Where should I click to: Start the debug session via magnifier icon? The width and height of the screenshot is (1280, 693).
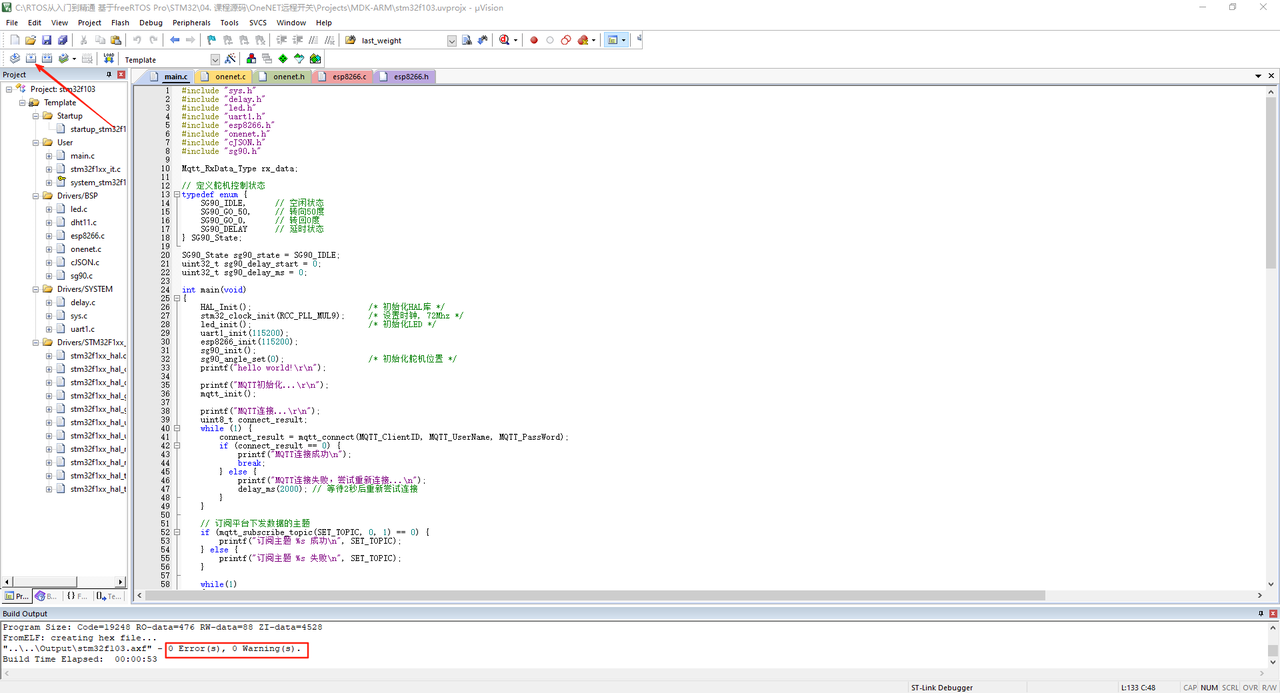pyautogui.click(x=504, y=40)
